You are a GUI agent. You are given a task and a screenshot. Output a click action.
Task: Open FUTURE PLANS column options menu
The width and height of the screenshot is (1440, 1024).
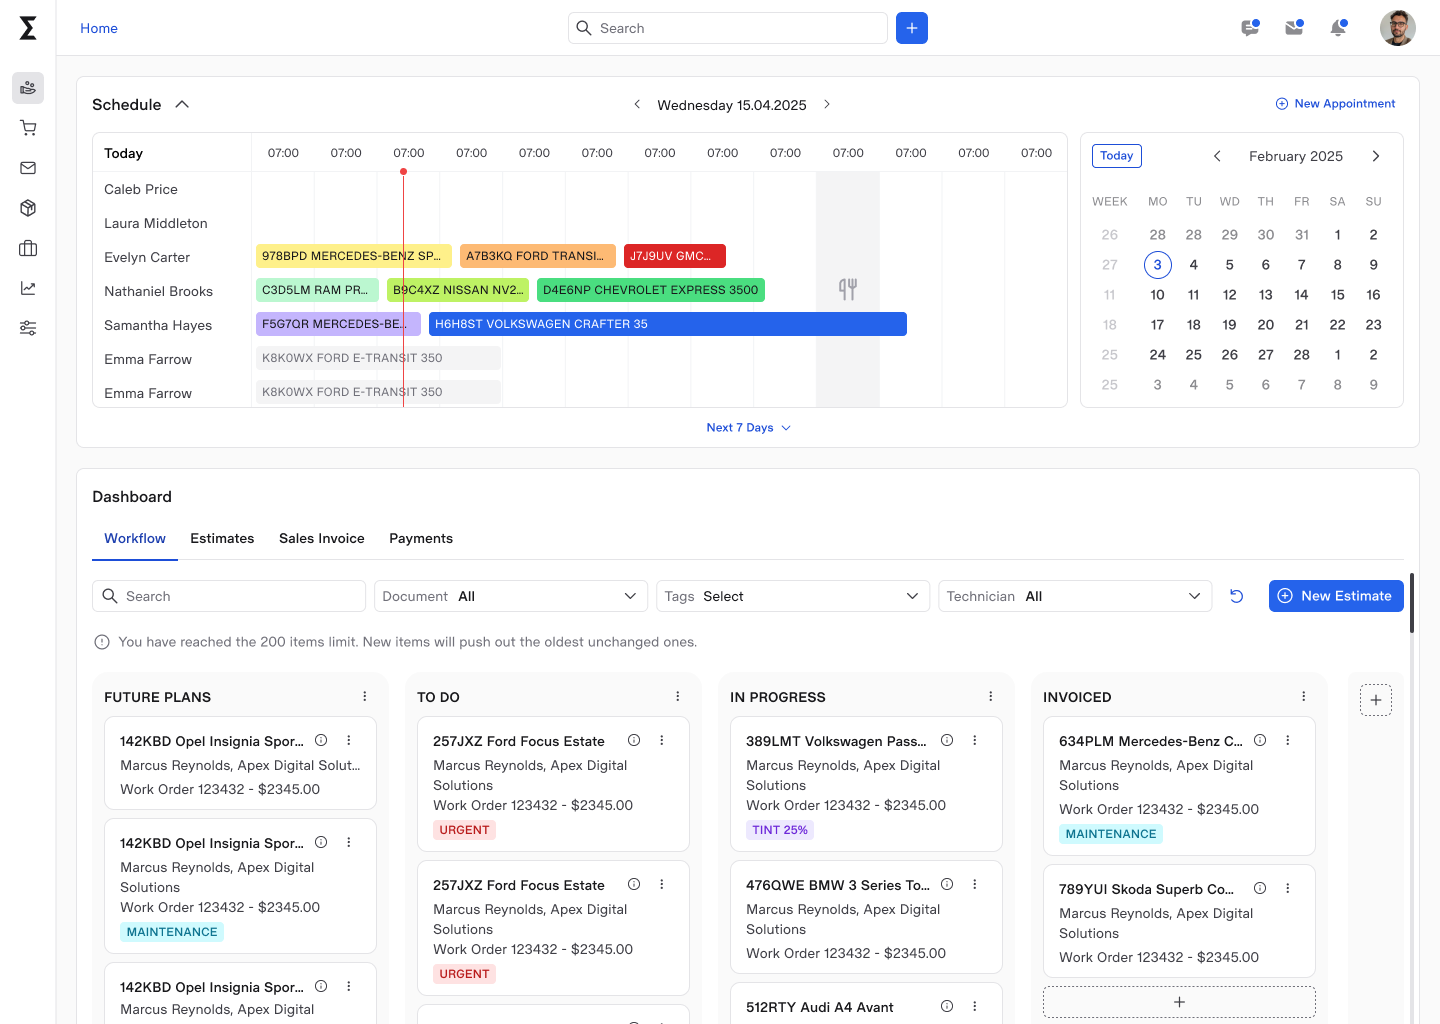[365, 696]
